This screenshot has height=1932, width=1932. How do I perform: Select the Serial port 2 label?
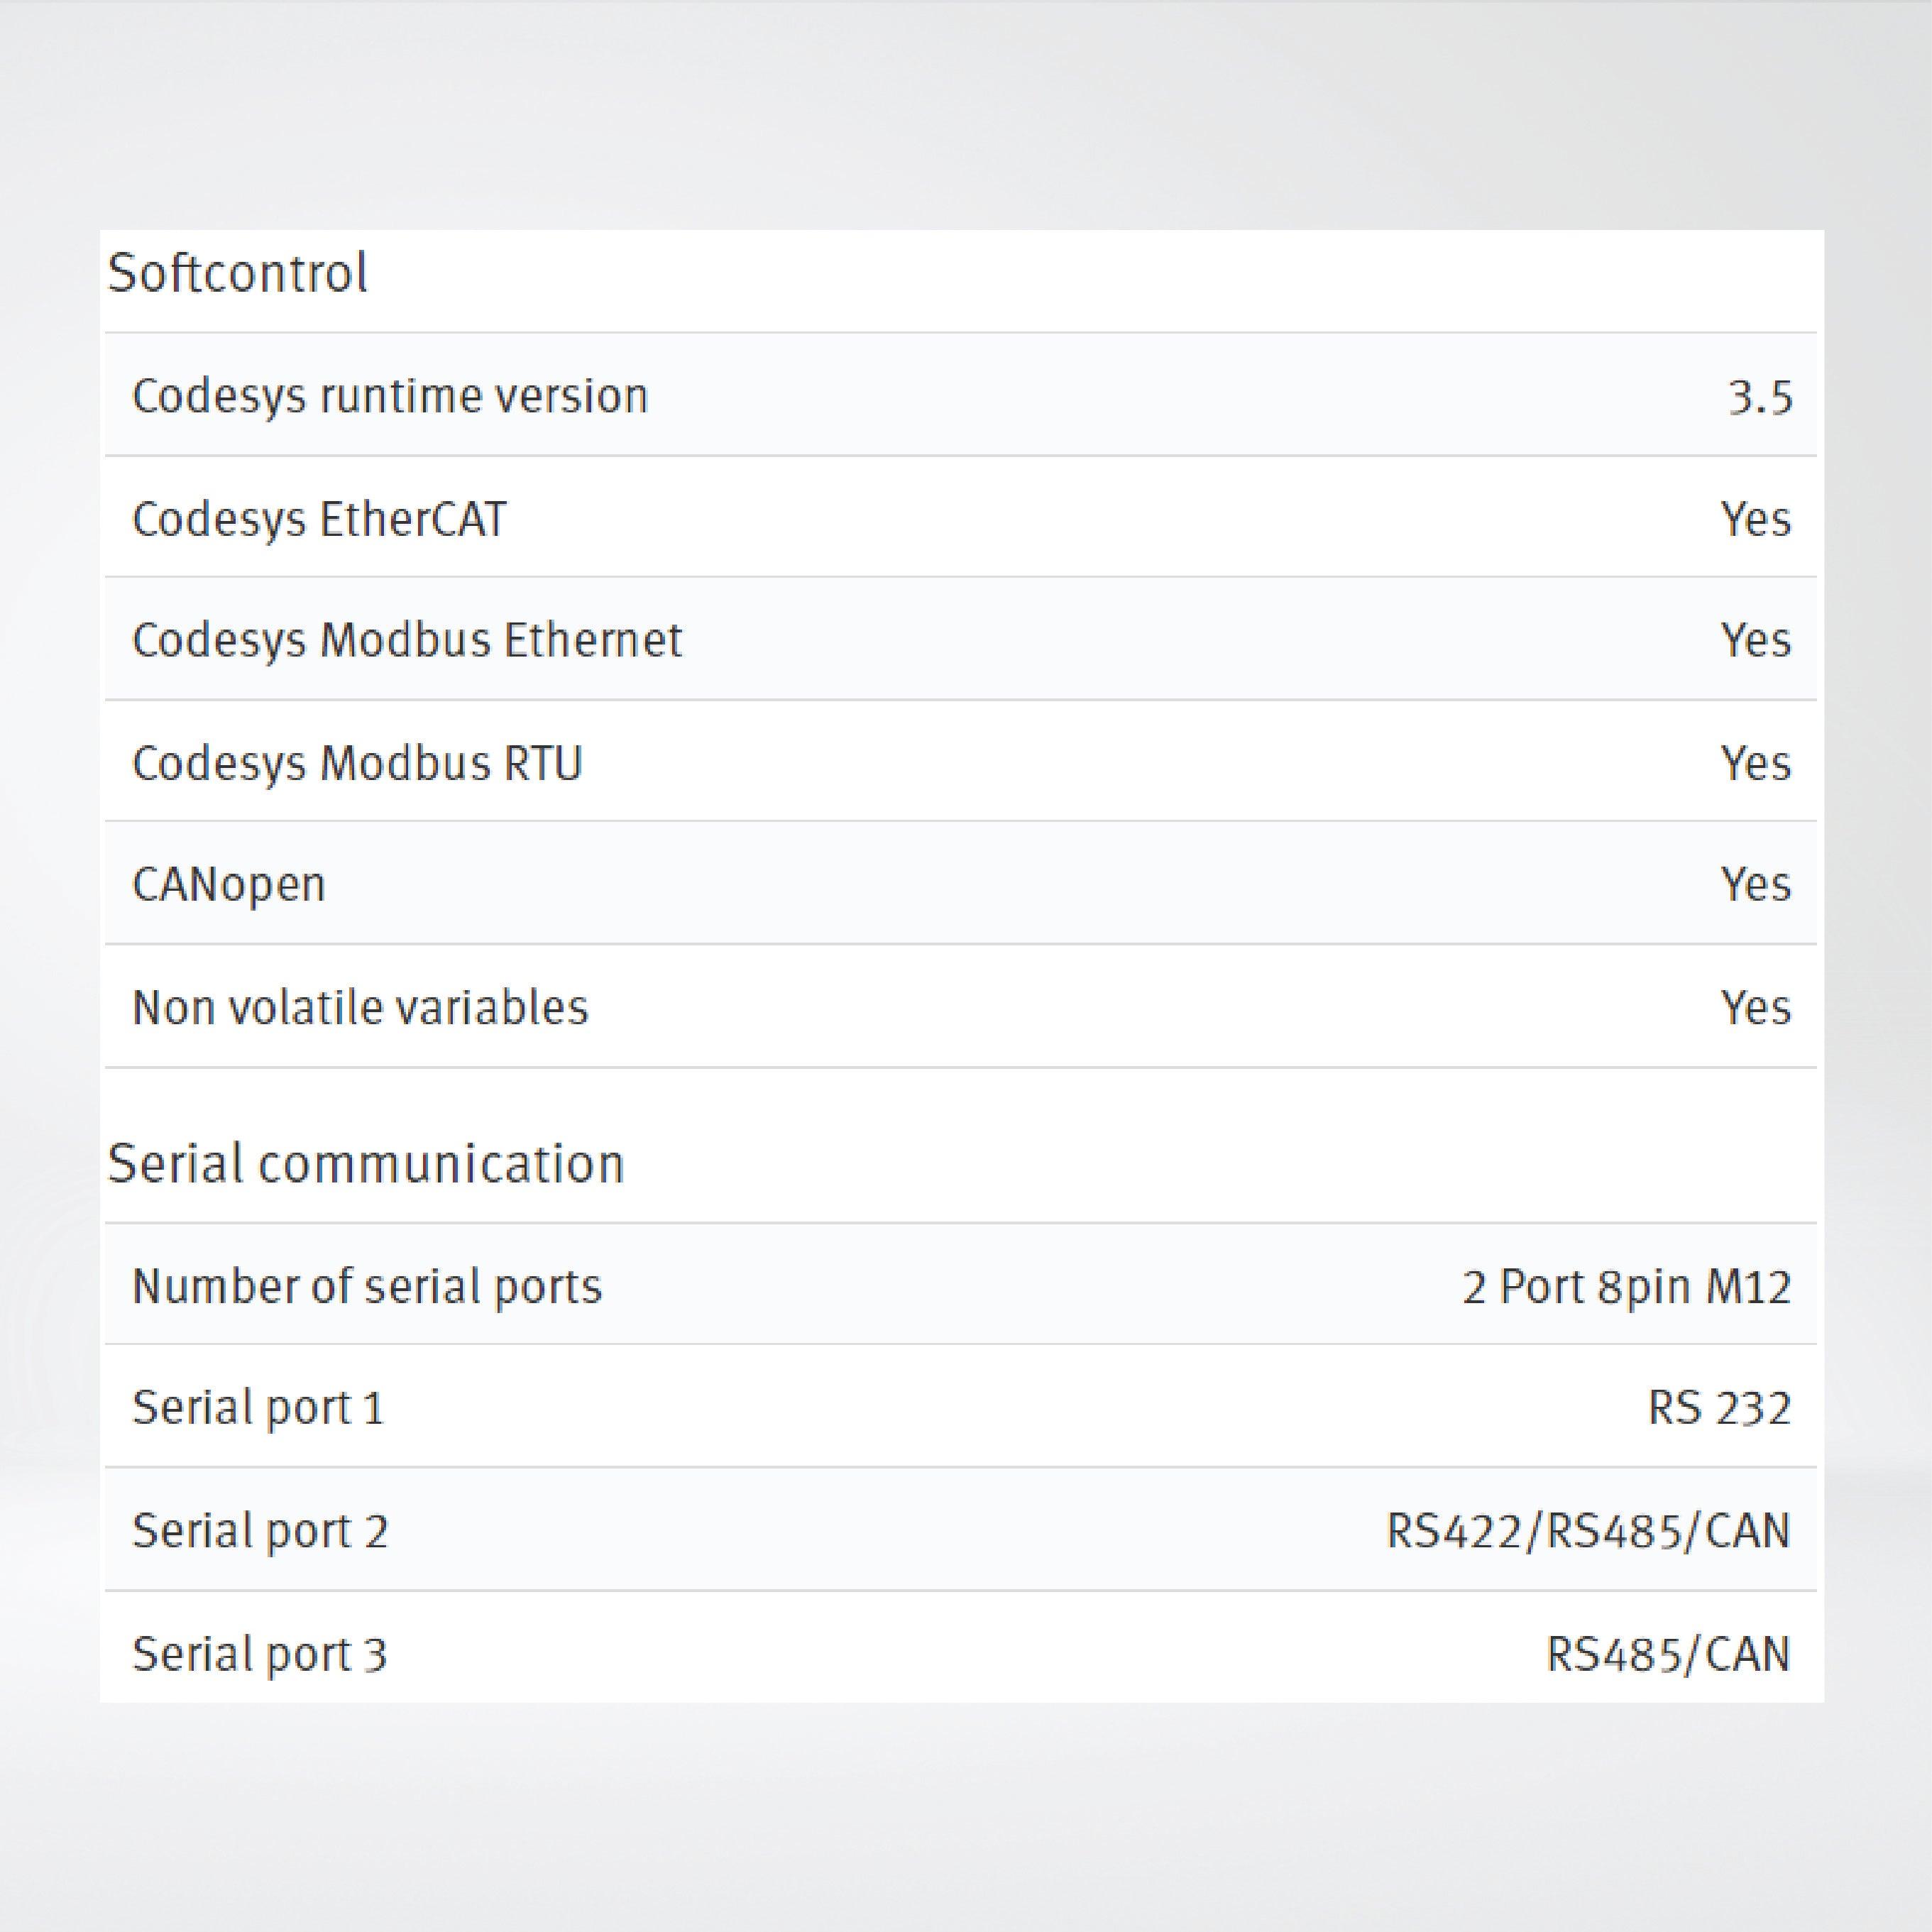click(x=260, y=1531)
